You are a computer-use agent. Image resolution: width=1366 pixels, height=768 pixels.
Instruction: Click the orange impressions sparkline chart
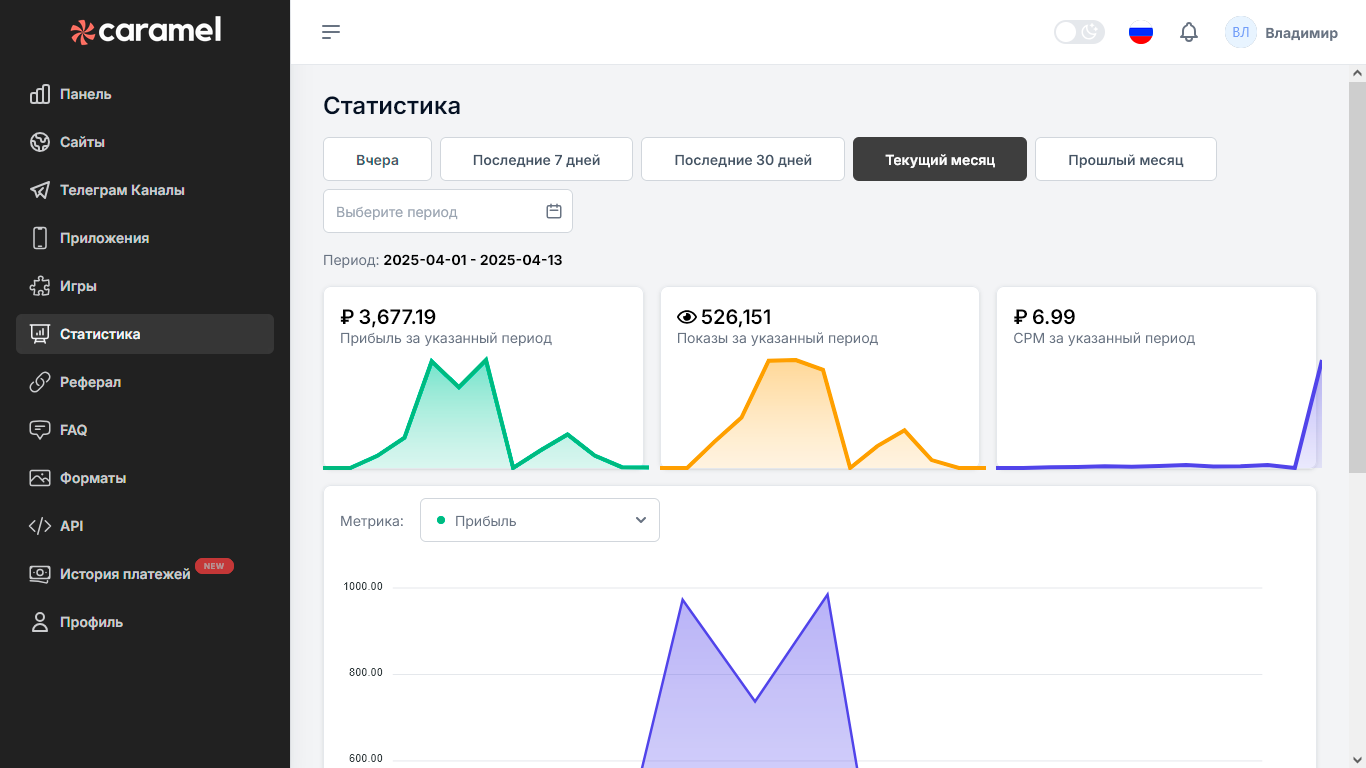(822, 413)
